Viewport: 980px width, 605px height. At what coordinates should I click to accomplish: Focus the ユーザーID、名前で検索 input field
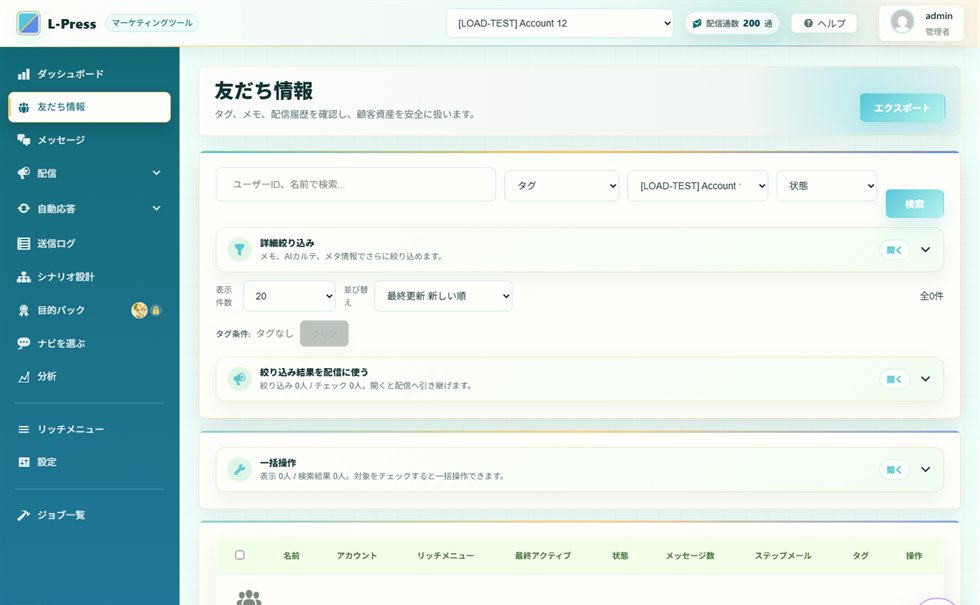tap(356, 184)
